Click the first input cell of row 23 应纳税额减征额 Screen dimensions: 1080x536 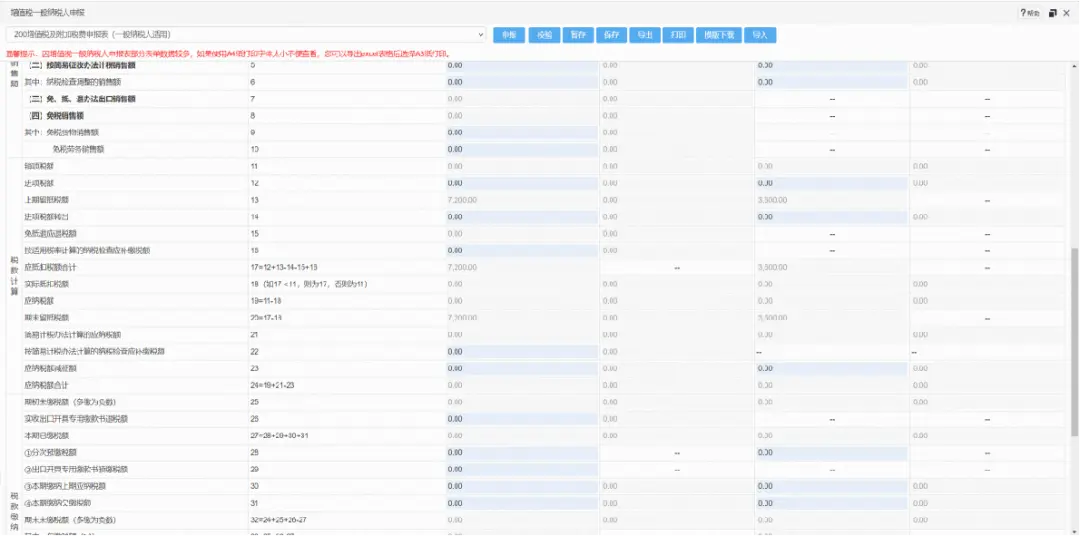(521, 369)
